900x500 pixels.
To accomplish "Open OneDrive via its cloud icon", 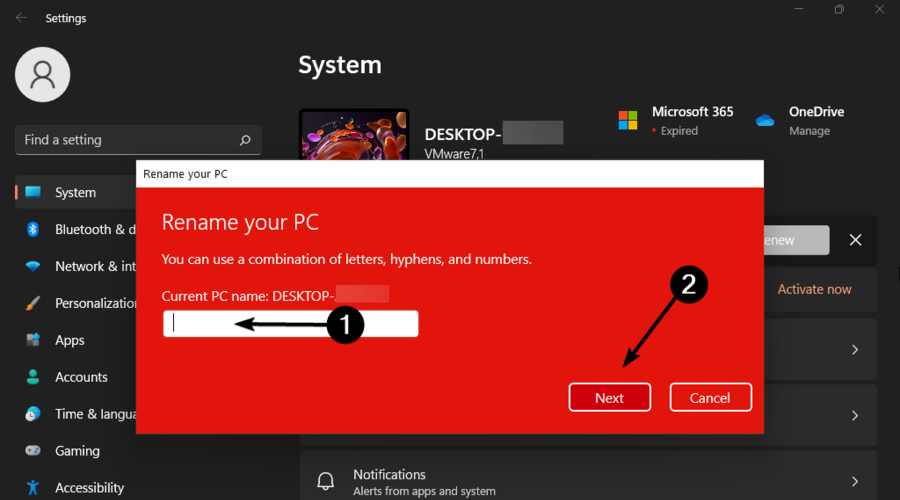I will coord(766,121).
